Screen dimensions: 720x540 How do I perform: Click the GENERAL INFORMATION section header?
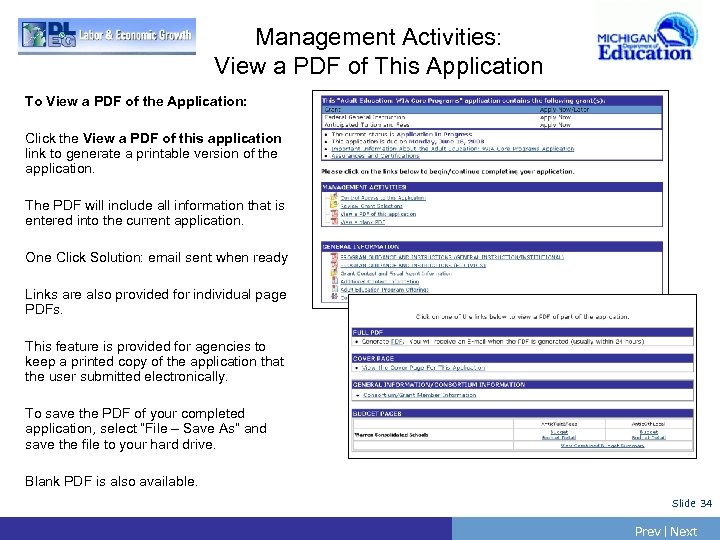pyautogui.click(x=492, y=247)
